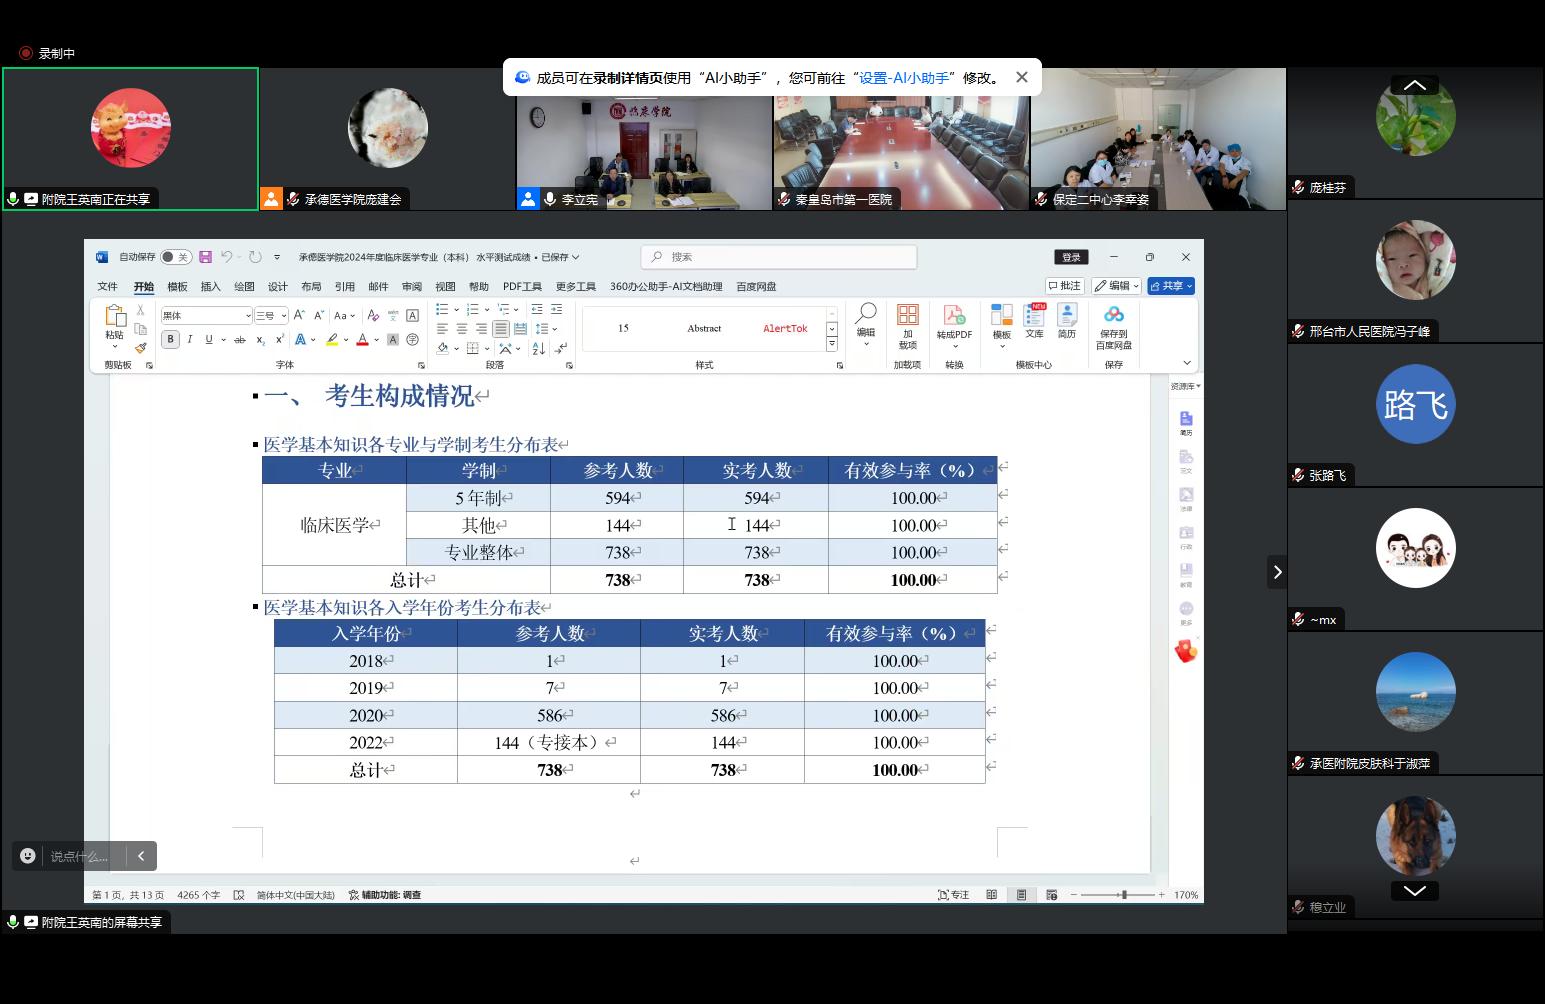
Task: Click the 文库 library icon
Action: point(1035,318)
